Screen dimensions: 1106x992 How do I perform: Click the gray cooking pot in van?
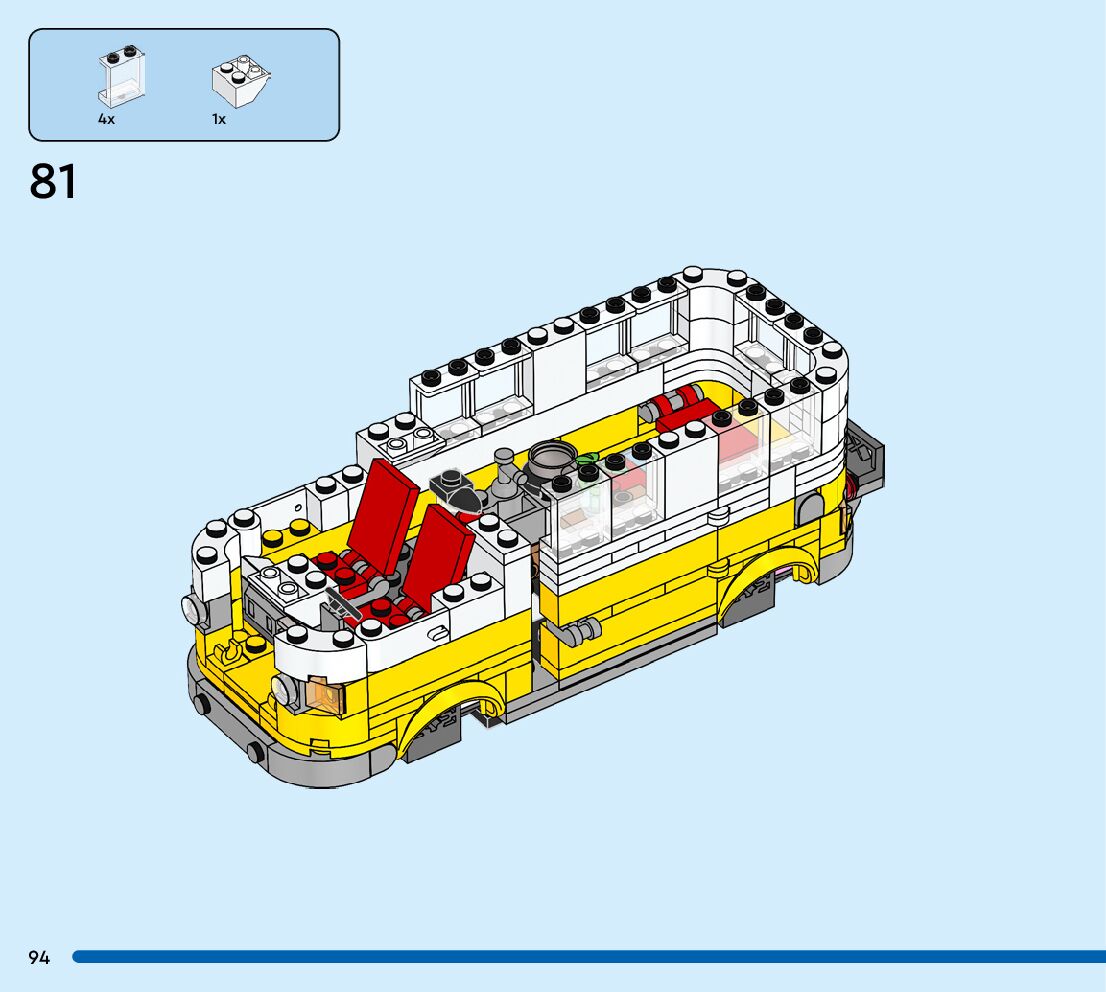point(551,463)
